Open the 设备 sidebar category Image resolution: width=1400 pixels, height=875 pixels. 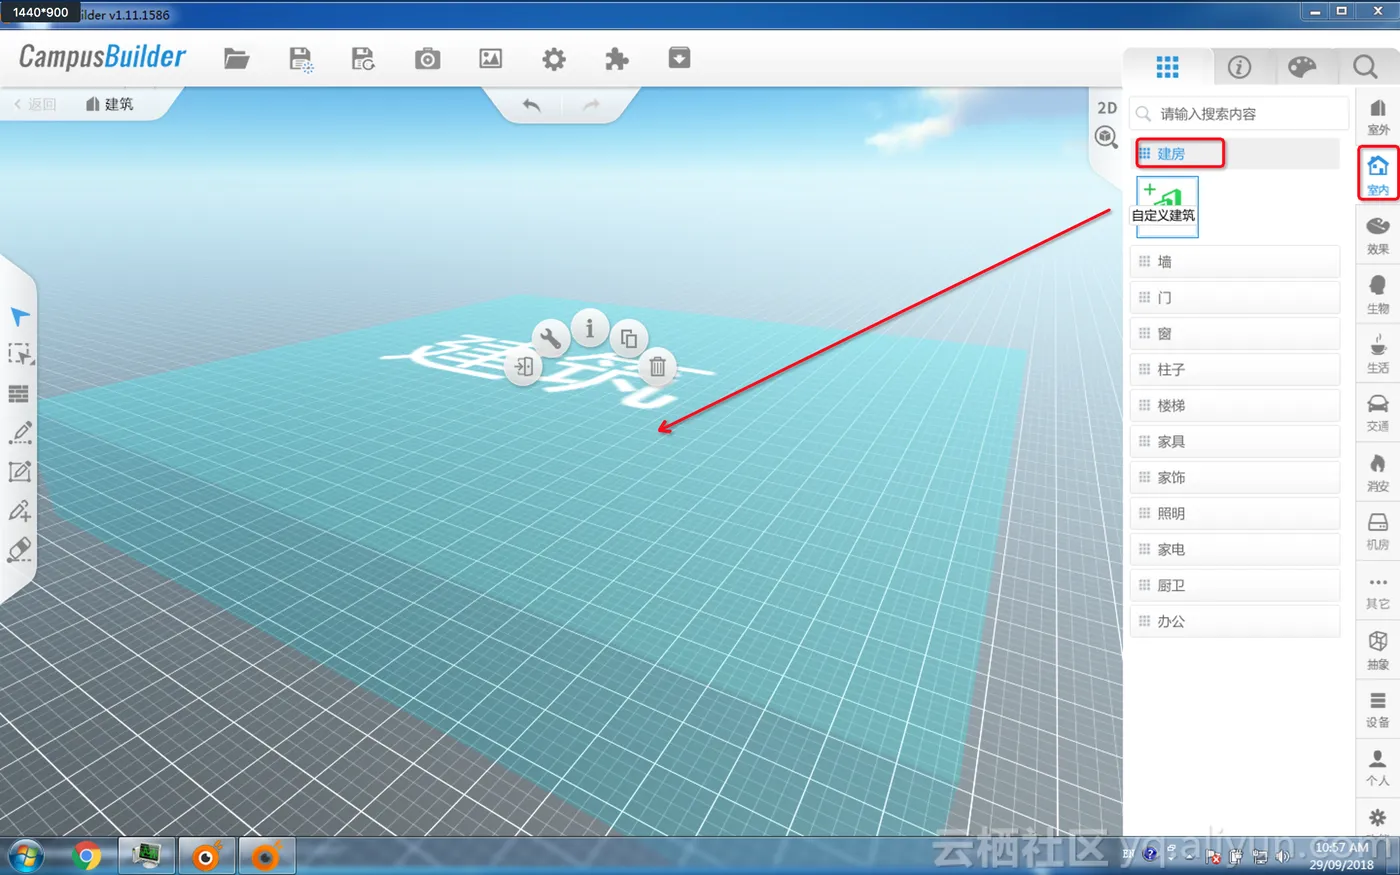click(1377, 708)
